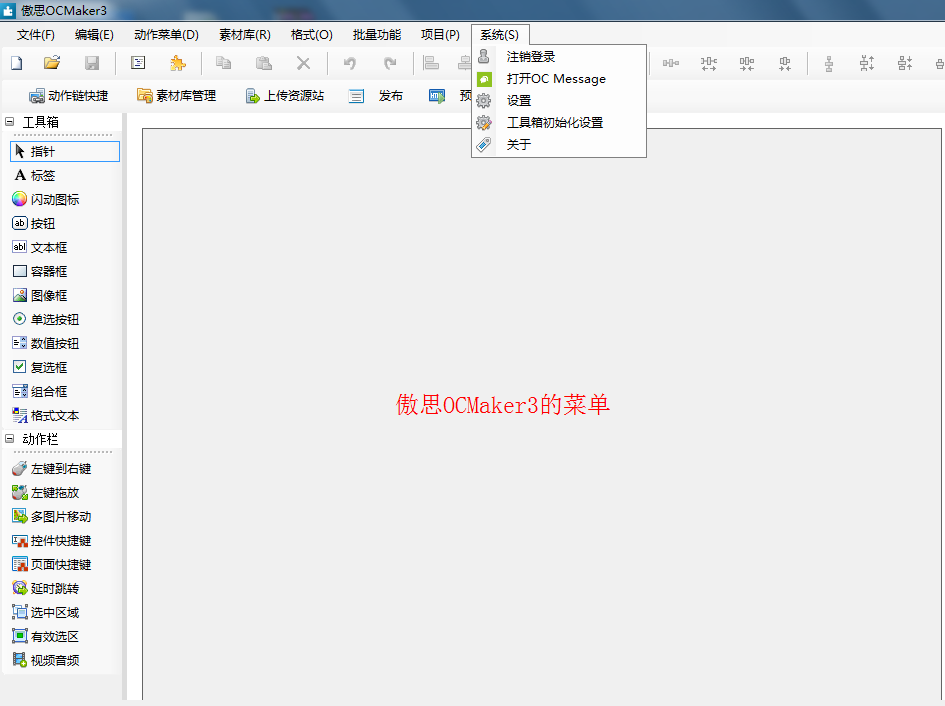Click equal vertical spacing icon
945x706 pixels.
[x=829, y=63]
